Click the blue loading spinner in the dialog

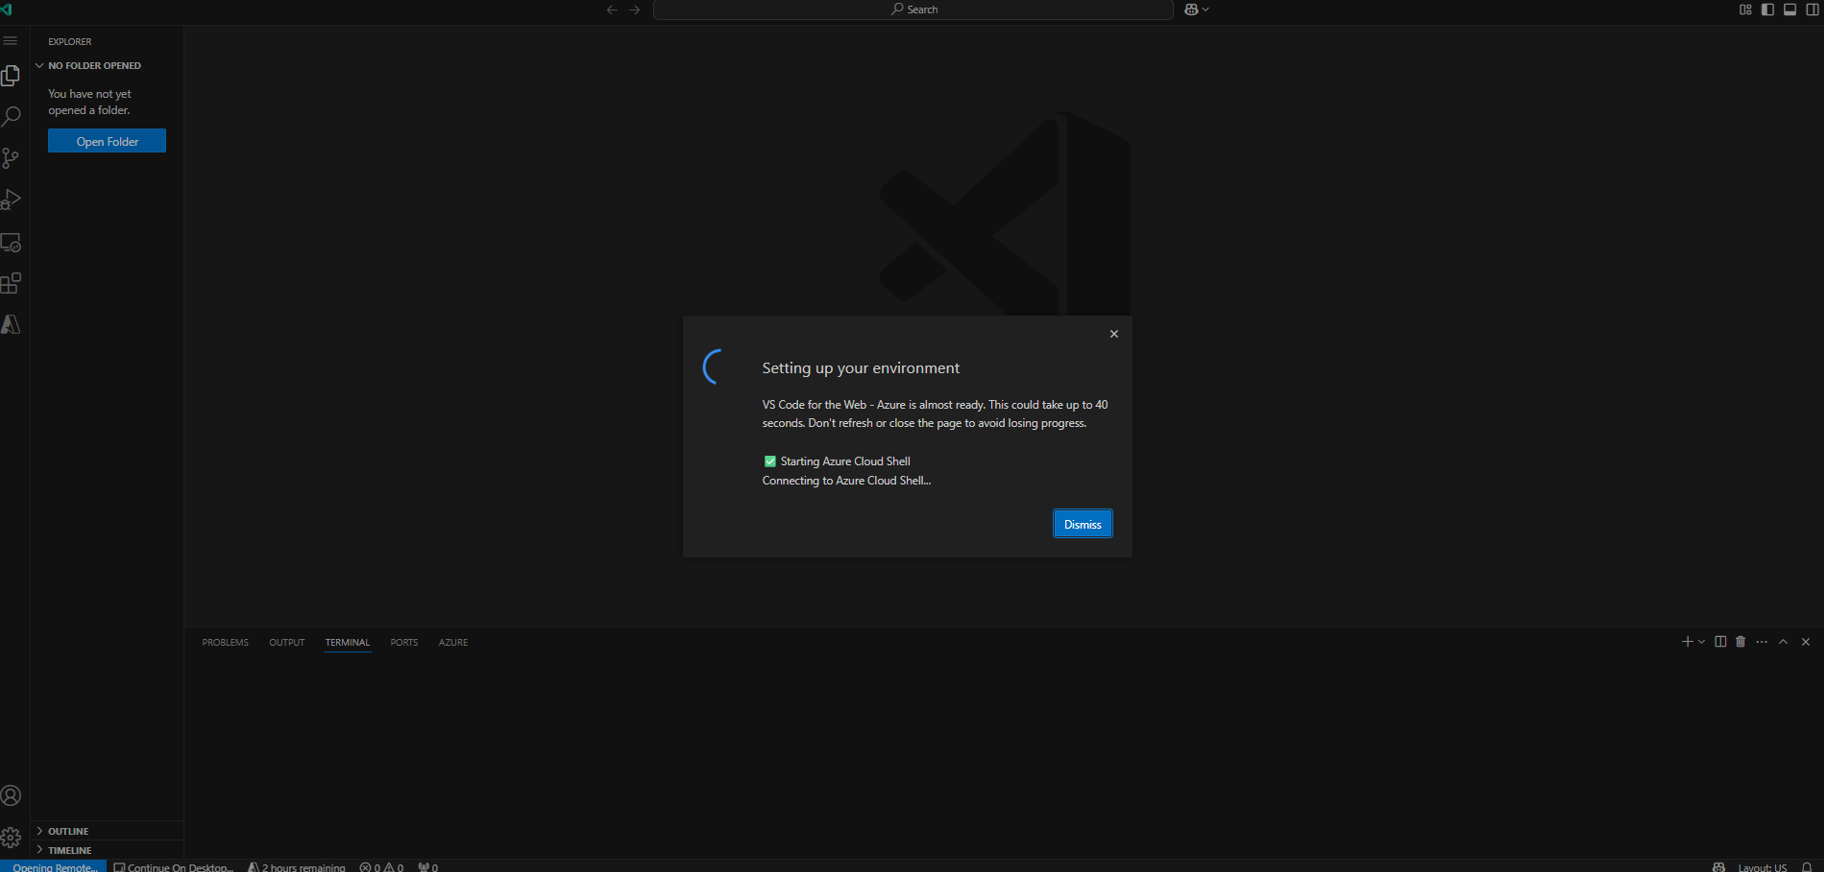[x=713, y=367]
